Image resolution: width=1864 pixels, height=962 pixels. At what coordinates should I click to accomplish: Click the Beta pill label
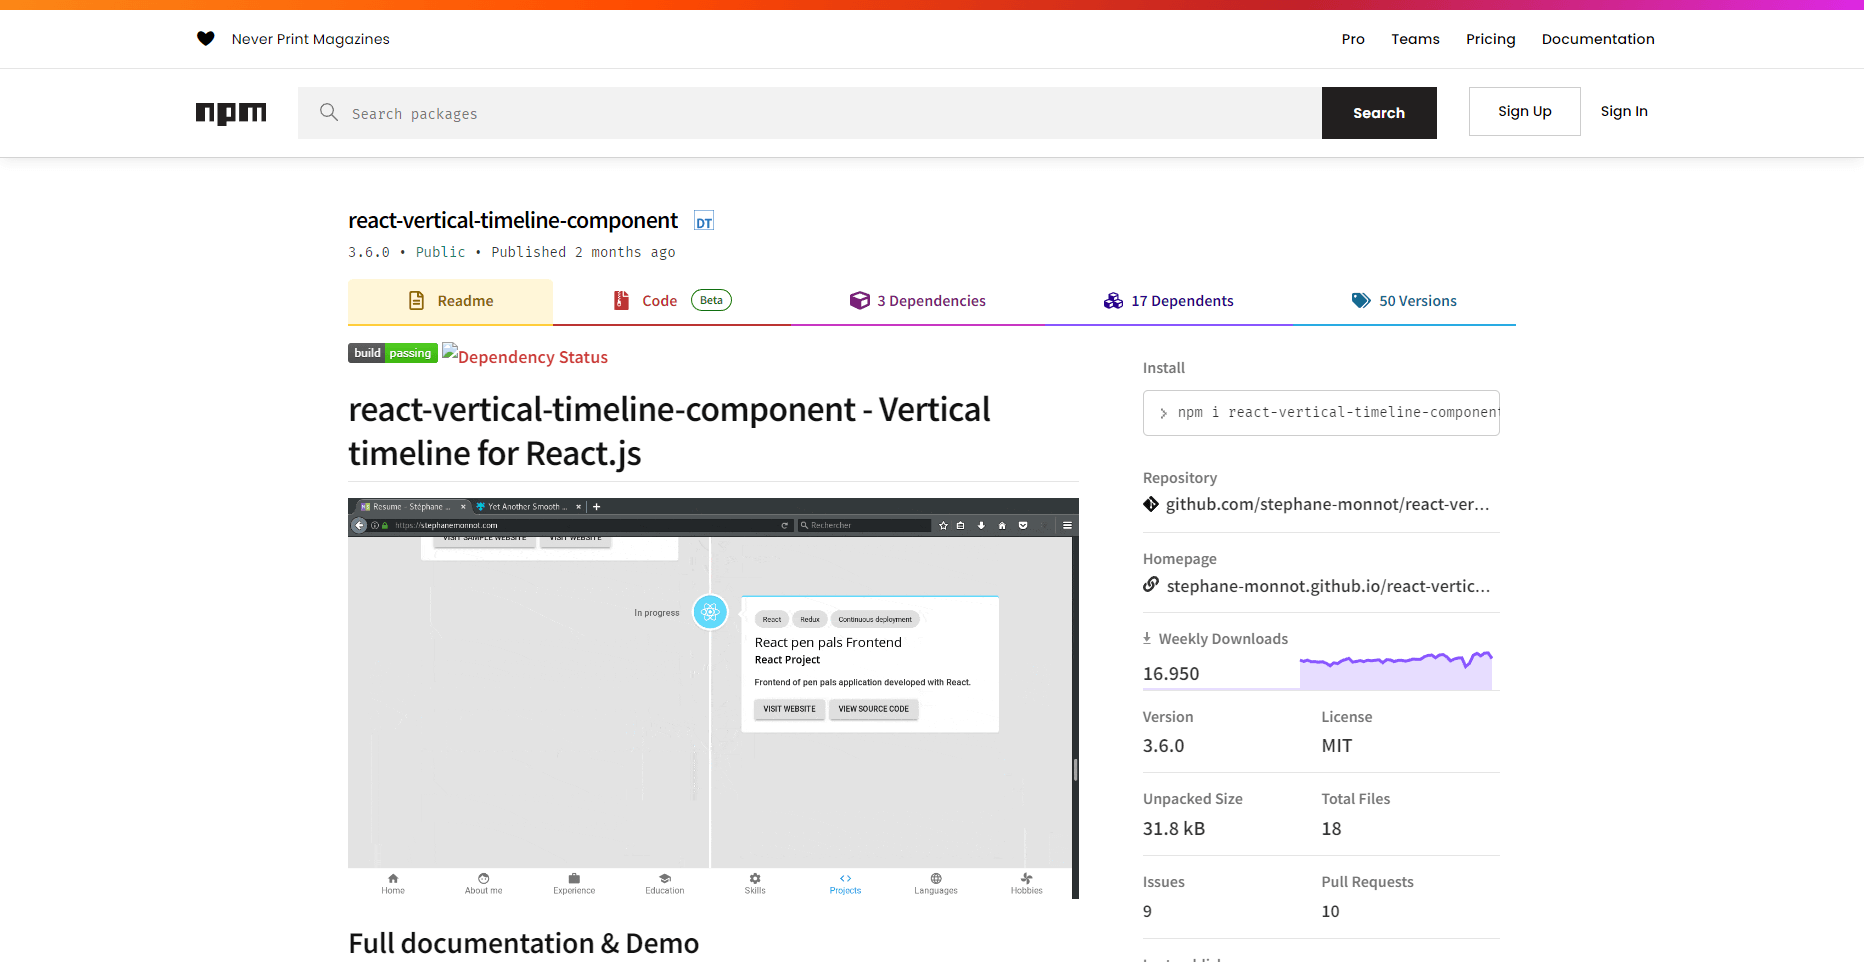711,300
